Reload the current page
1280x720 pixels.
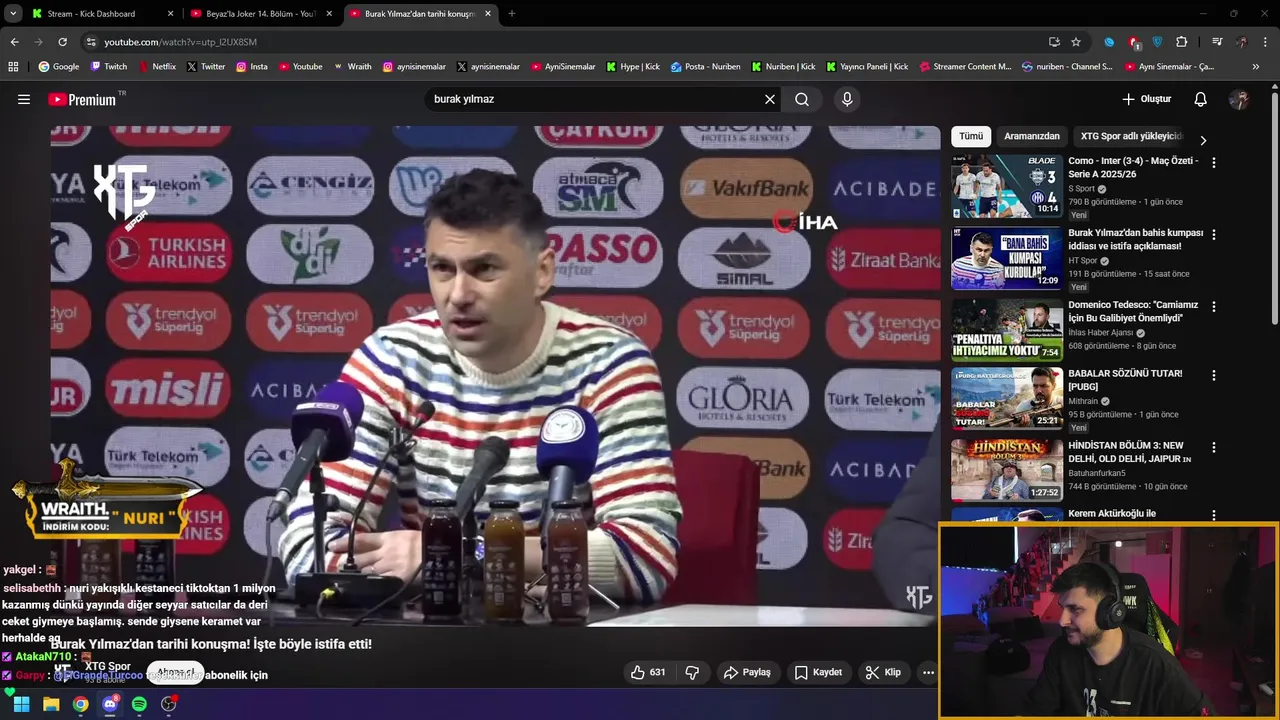tap(62, 42)
